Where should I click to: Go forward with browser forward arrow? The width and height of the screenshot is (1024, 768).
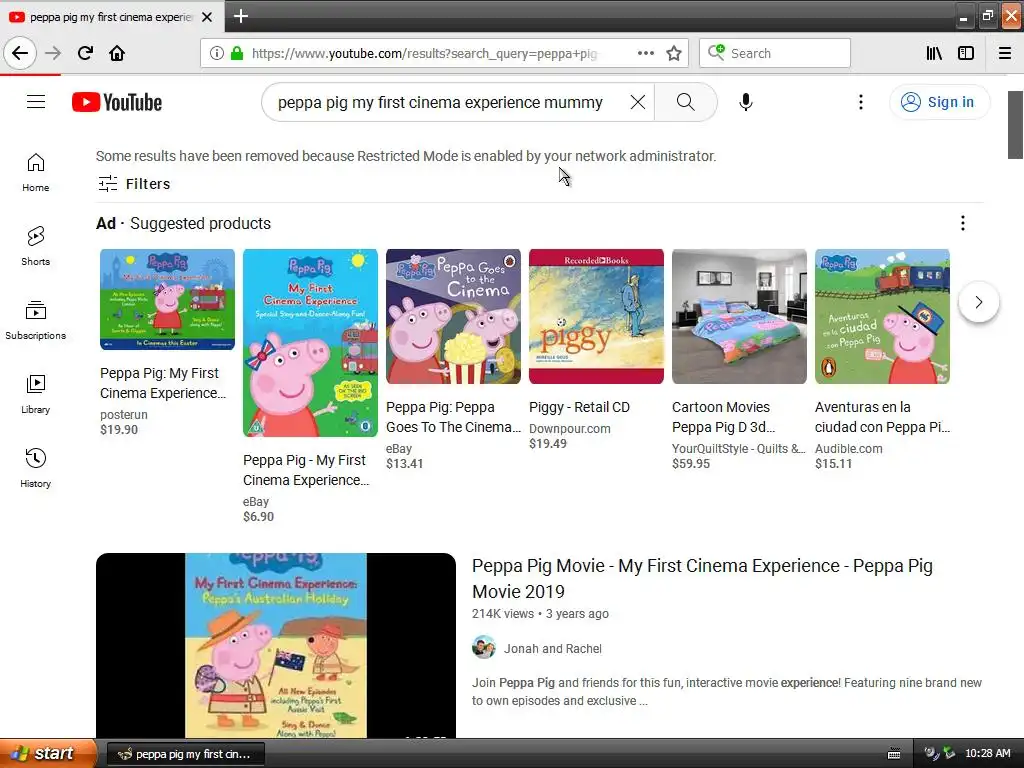coord(53,53)
